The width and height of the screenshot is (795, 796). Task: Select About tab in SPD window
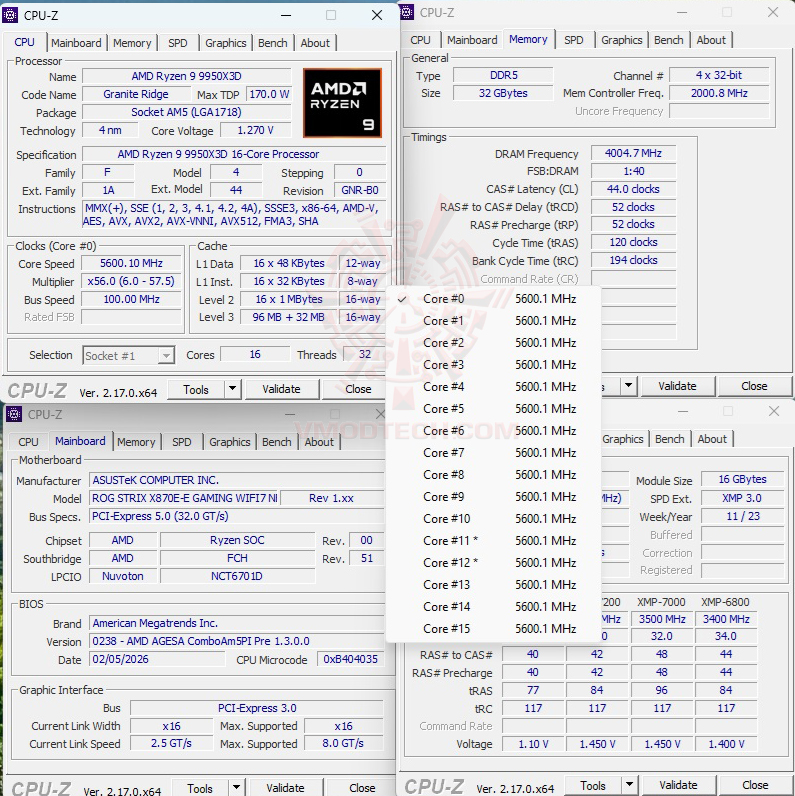point(712,439)
